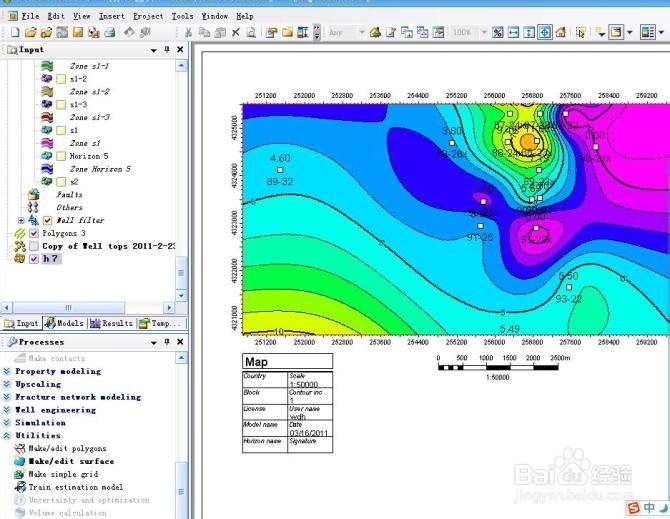
Task: Select Make/edit polygons process
Action: click(x=67, y=449)
